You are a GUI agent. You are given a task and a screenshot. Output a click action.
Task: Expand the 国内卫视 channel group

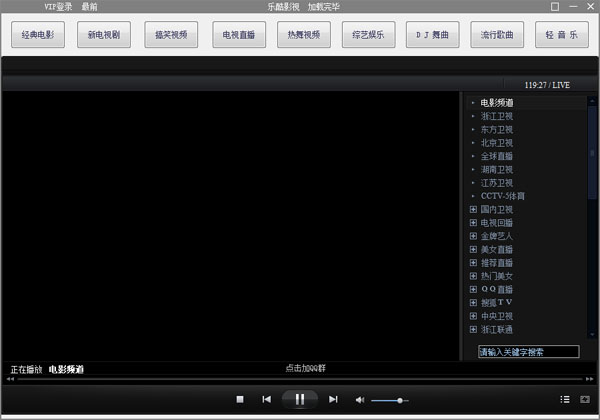[473, 209]
